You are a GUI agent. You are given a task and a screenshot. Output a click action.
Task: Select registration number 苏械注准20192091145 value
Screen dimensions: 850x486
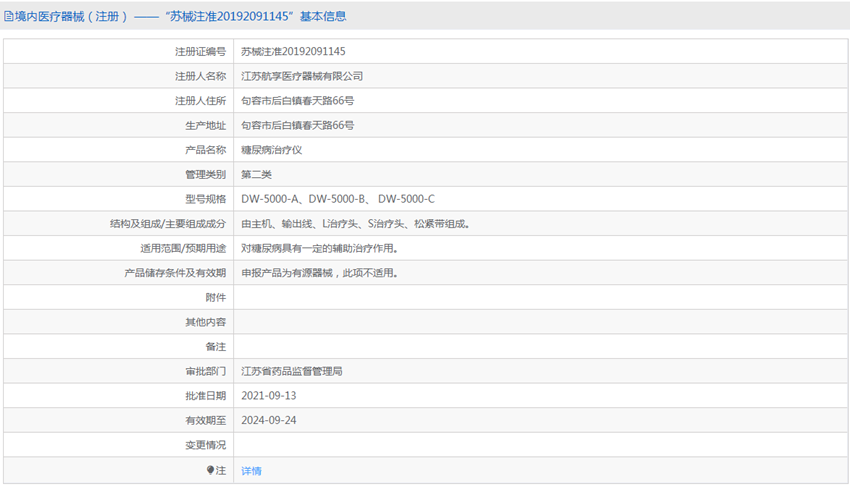293,51
